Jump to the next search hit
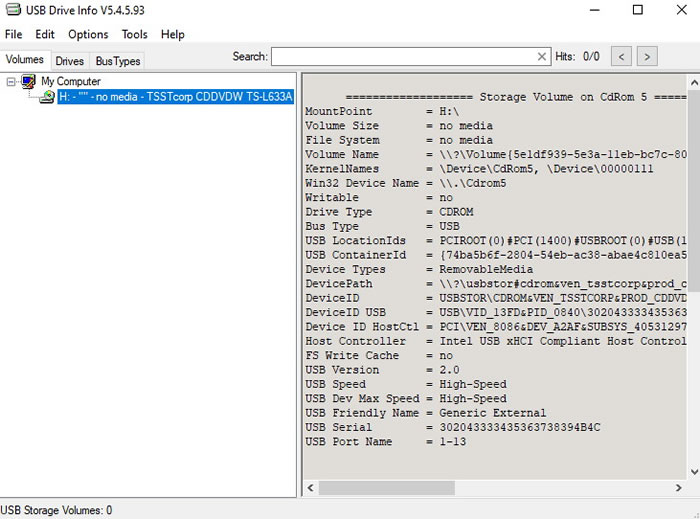700x519 pixels. [x=647, y=57]
